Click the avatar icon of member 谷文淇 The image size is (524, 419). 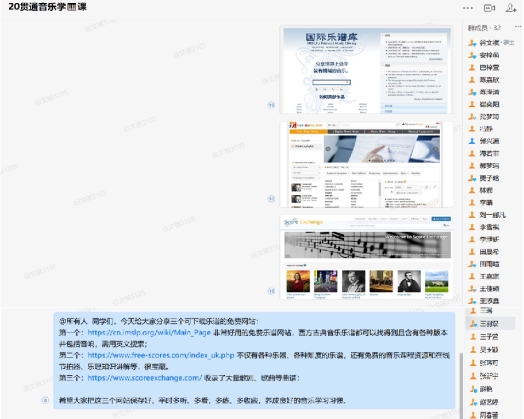tap(472, 43)
